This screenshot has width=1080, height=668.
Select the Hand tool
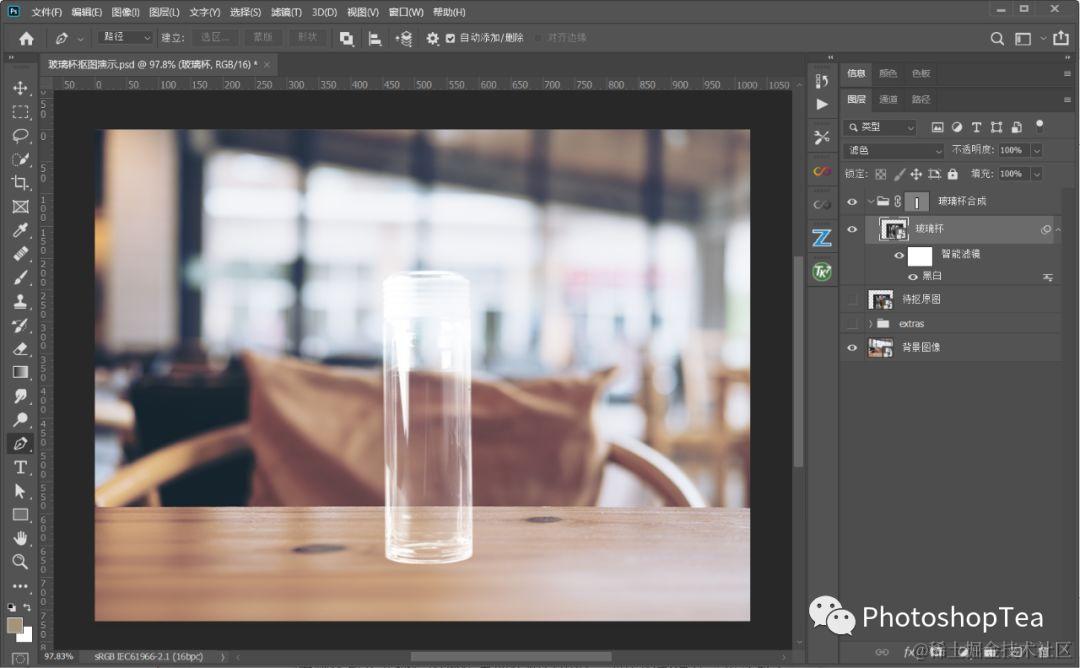click(20, 538)
